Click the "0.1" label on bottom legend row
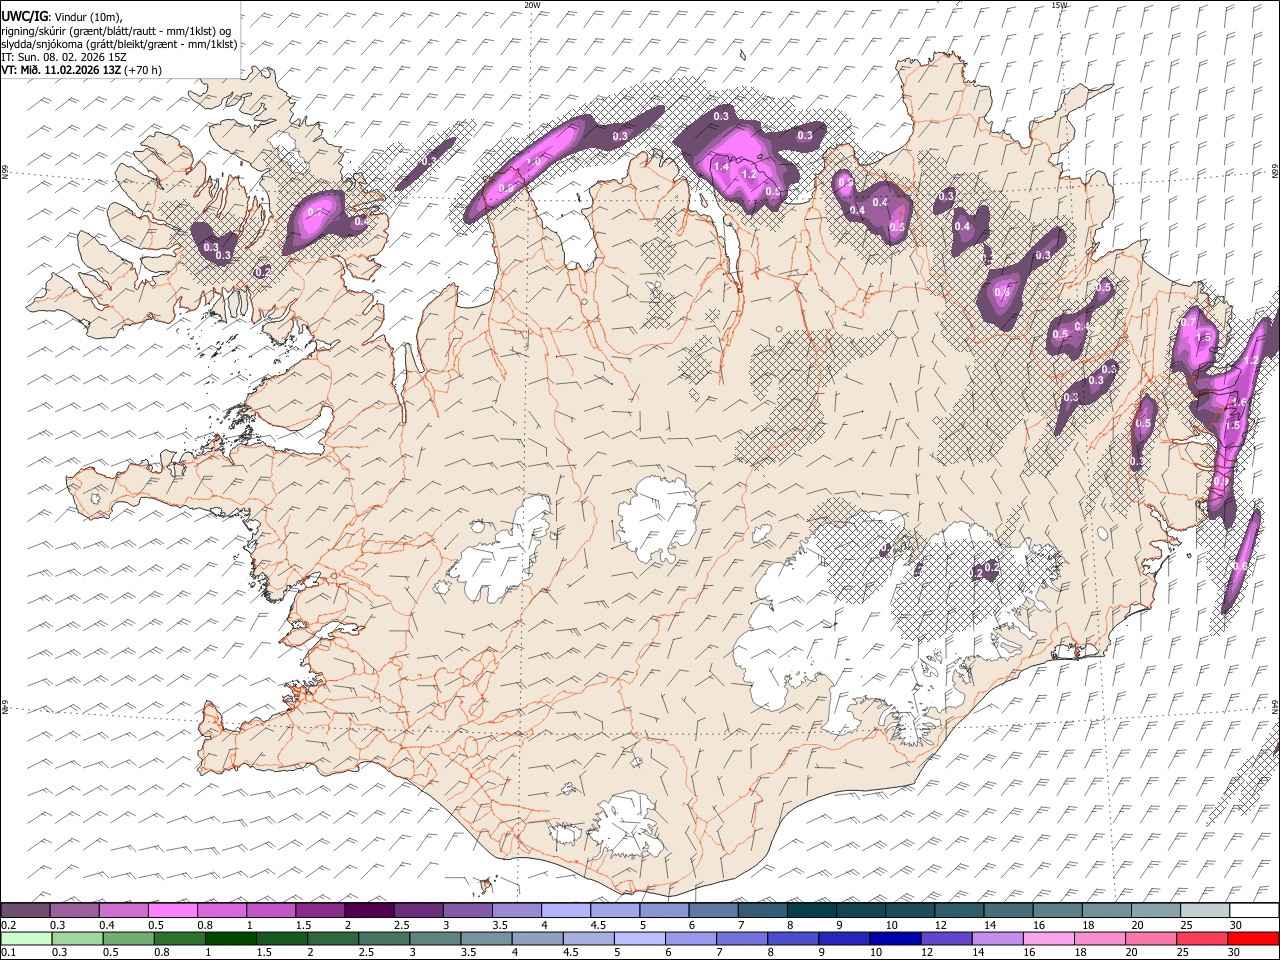Screen dimensions: 1280x960 click(8, 952)
